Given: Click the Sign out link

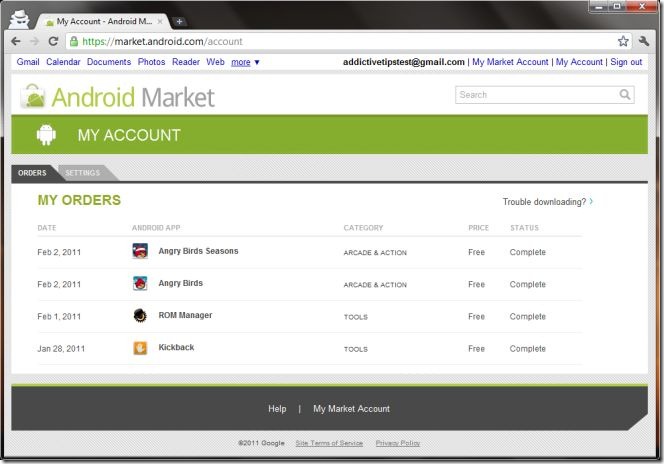Looking at the screenshot, I should coord(626,62).
